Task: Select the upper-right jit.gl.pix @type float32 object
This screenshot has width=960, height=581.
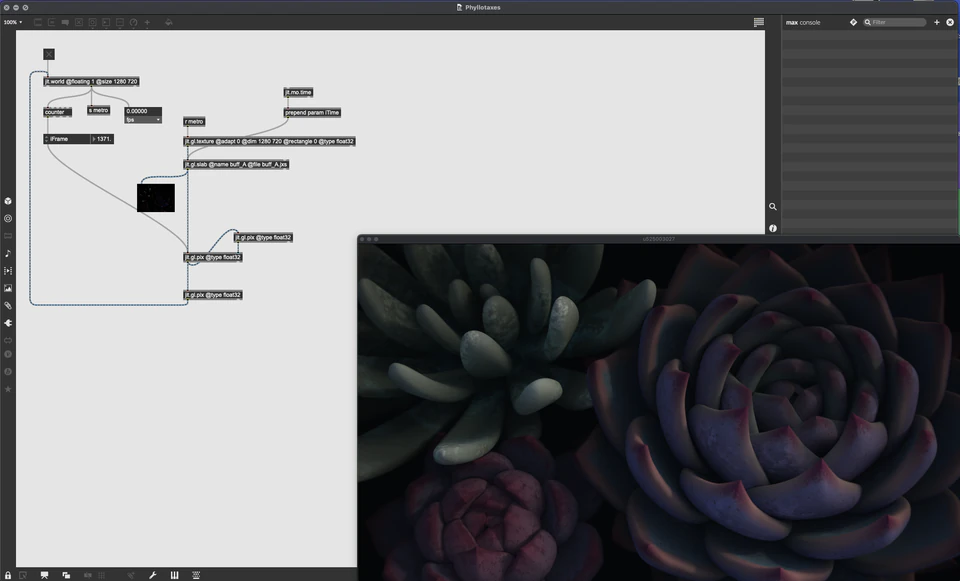Action: [x=264, y=238]
